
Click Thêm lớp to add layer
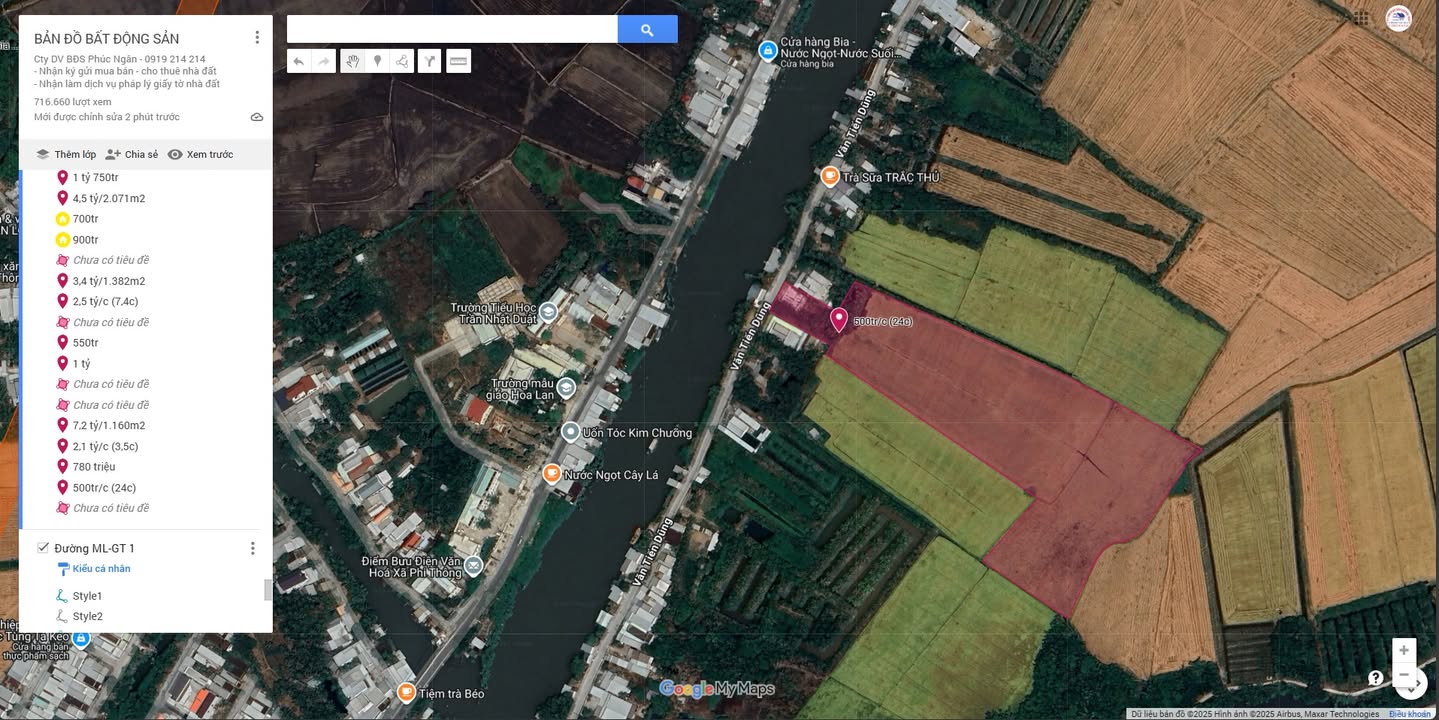click(x=66, y=154)
